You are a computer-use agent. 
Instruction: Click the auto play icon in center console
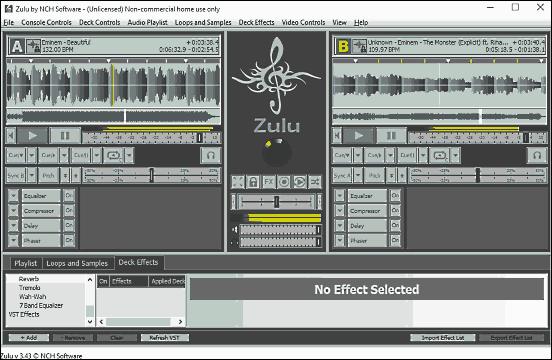point(299,182)
